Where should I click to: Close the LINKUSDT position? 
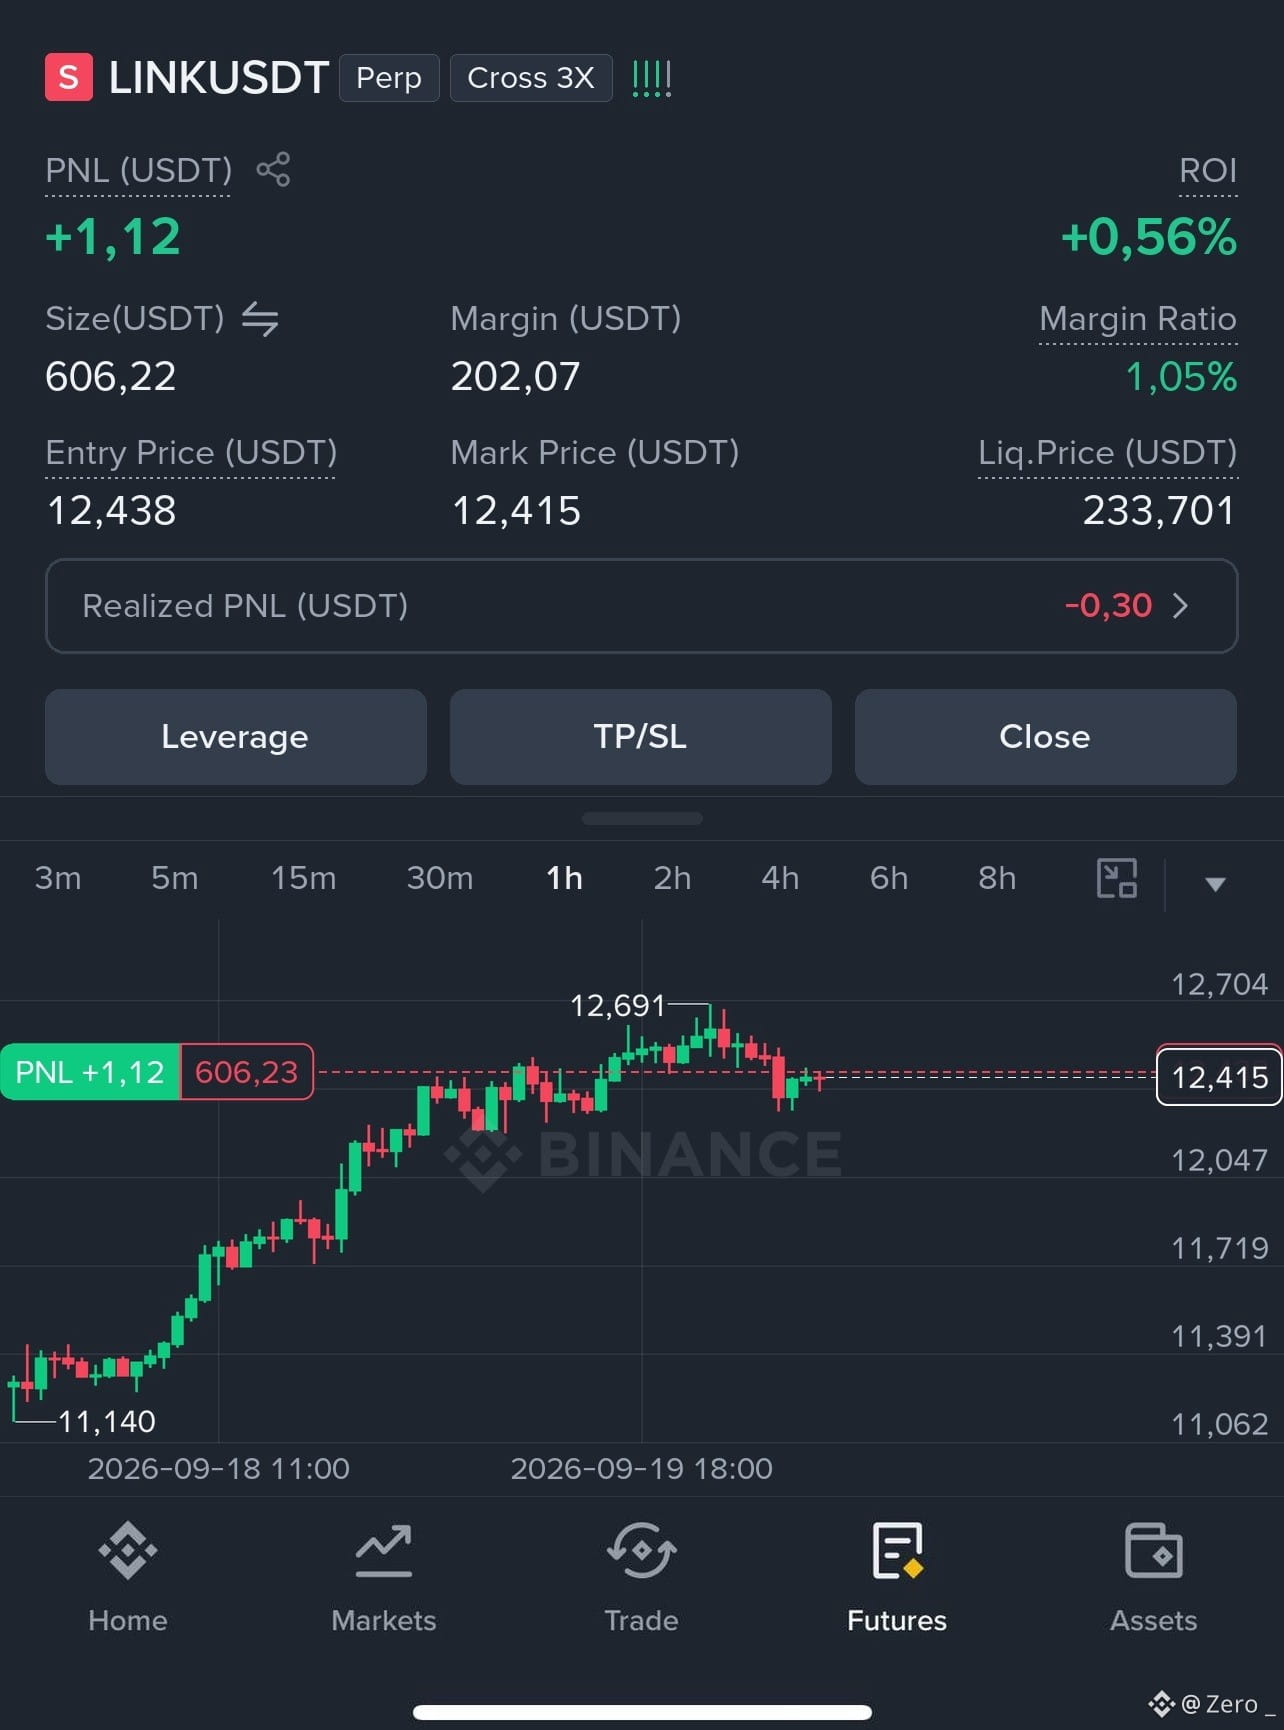(x=1046, y=737)
